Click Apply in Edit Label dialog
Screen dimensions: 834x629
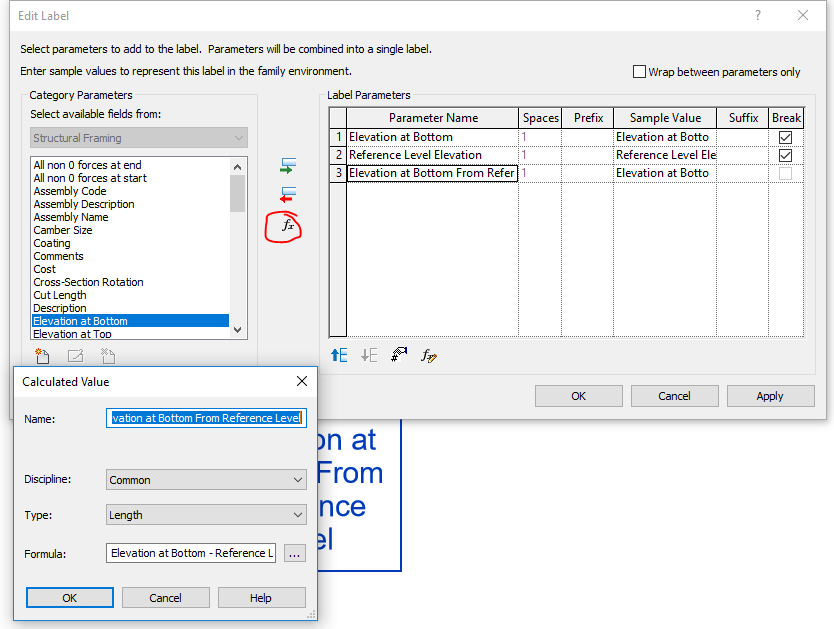click(770, 396)
